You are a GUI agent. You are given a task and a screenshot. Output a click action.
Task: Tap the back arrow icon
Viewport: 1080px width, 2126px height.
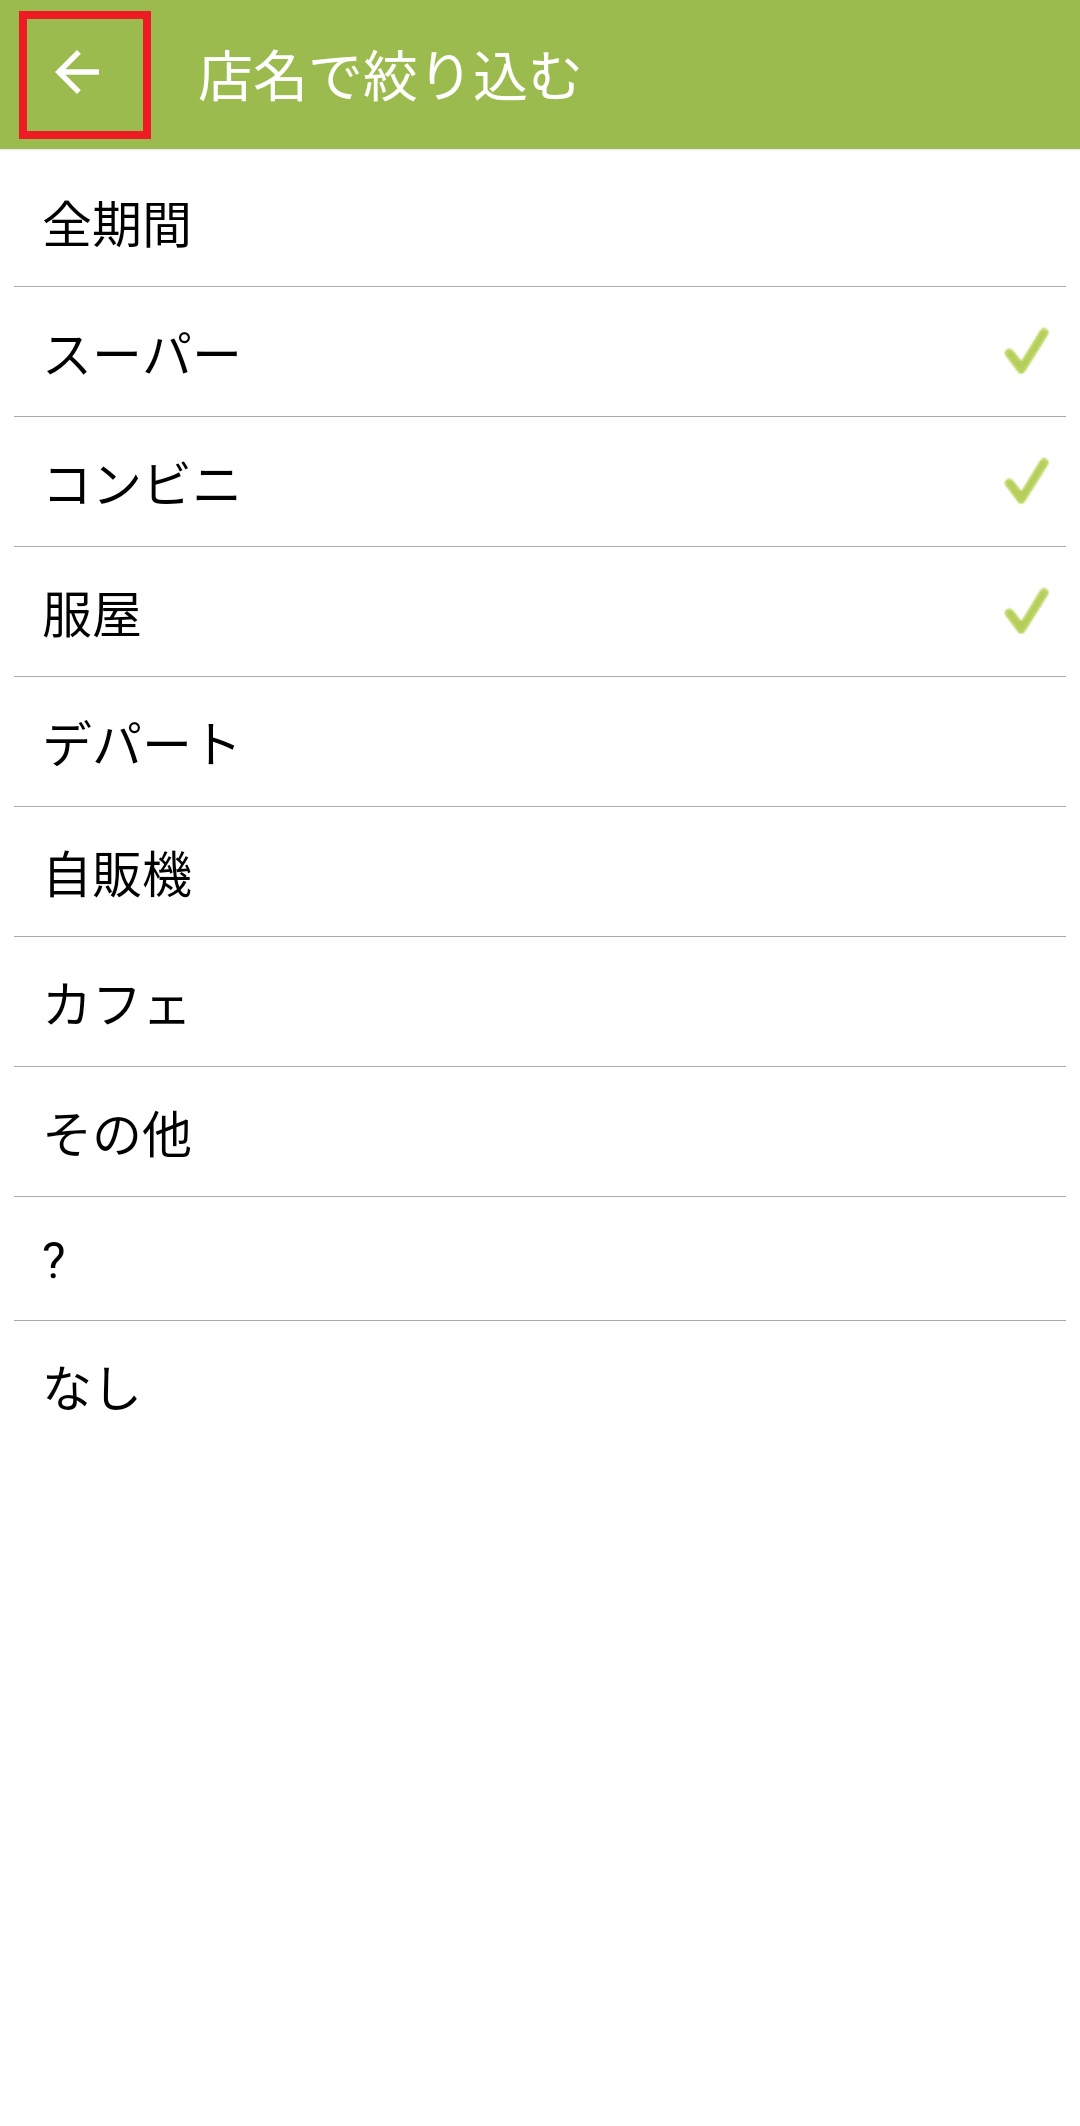78,74
